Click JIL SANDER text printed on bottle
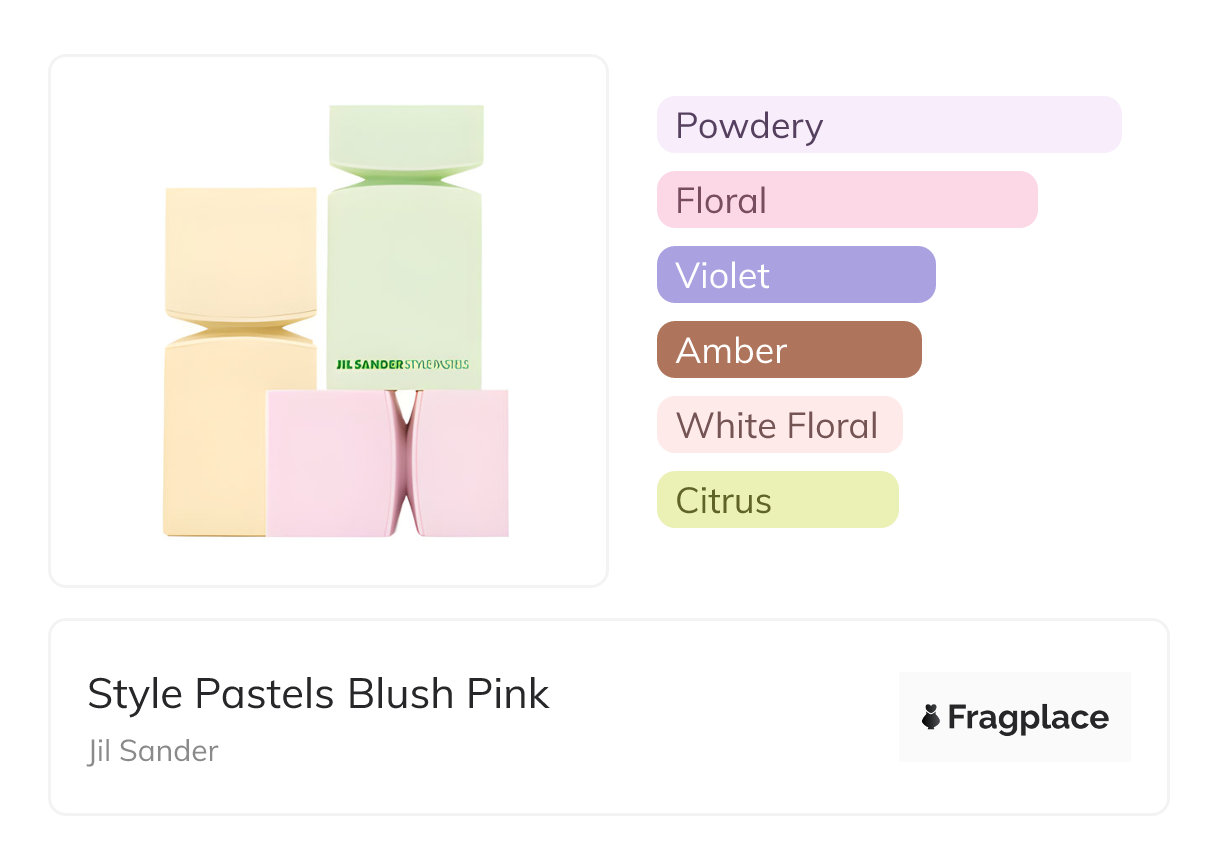The height and width of the screenshot is (864, 1218). tap(370, 365)
